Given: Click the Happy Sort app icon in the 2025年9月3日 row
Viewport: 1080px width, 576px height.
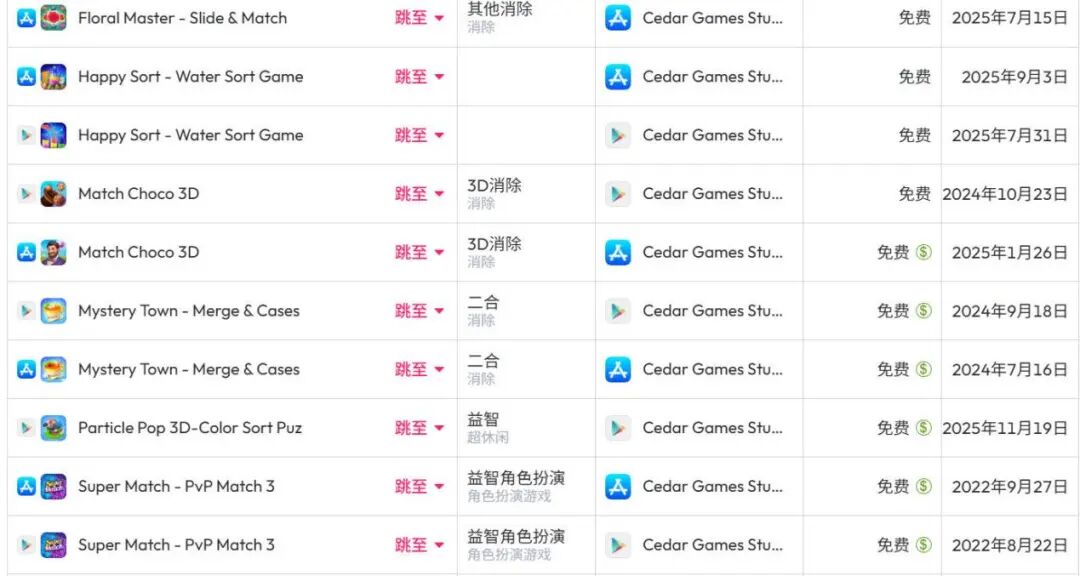Looking at the screenshot, I should 53,76.
